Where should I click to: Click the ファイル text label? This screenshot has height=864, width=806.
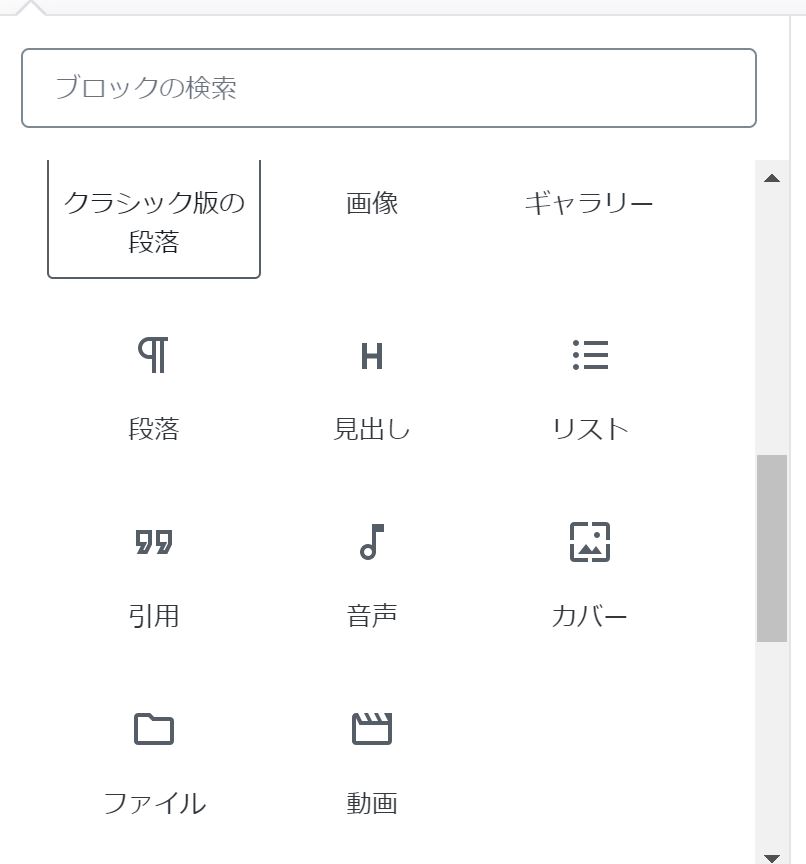154,803
